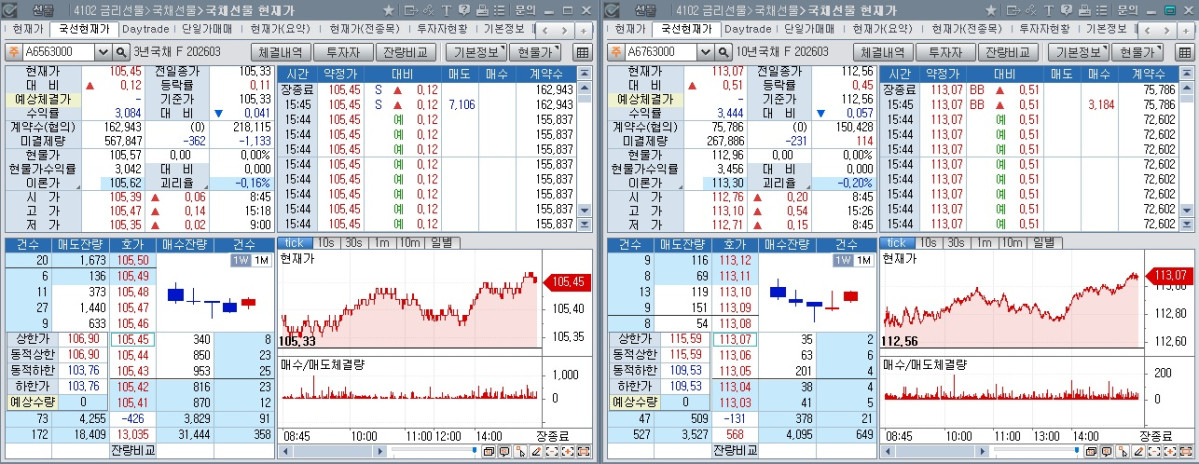Open list menu icon in 3년국채 window title bar
This screenshot has height=464, width=1199.
click(499, 11)
